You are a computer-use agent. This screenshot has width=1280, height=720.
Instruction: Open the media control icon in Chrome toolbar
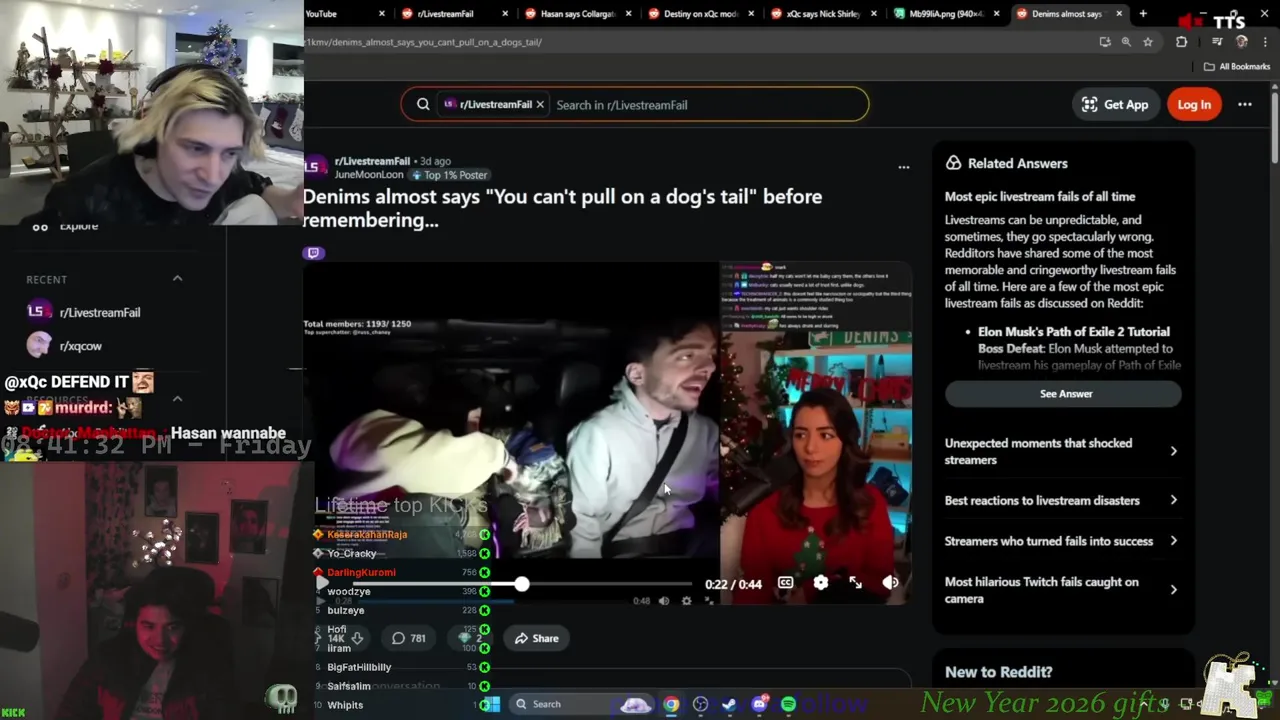1217,42
